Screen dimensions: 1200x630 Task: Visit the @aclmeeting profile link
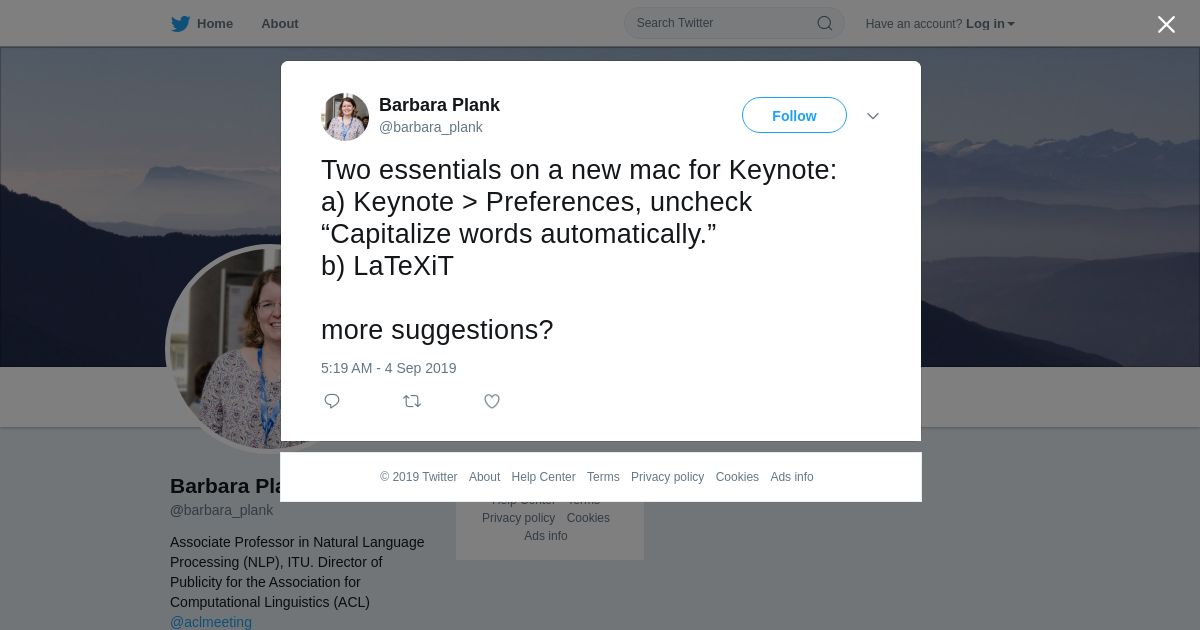[211, 622]
